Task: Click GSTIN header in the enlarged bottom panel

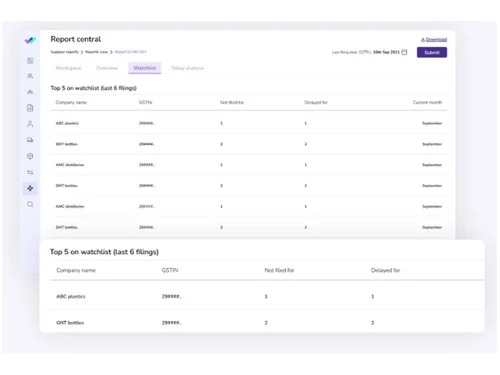Action: click(x=170, y=270)
